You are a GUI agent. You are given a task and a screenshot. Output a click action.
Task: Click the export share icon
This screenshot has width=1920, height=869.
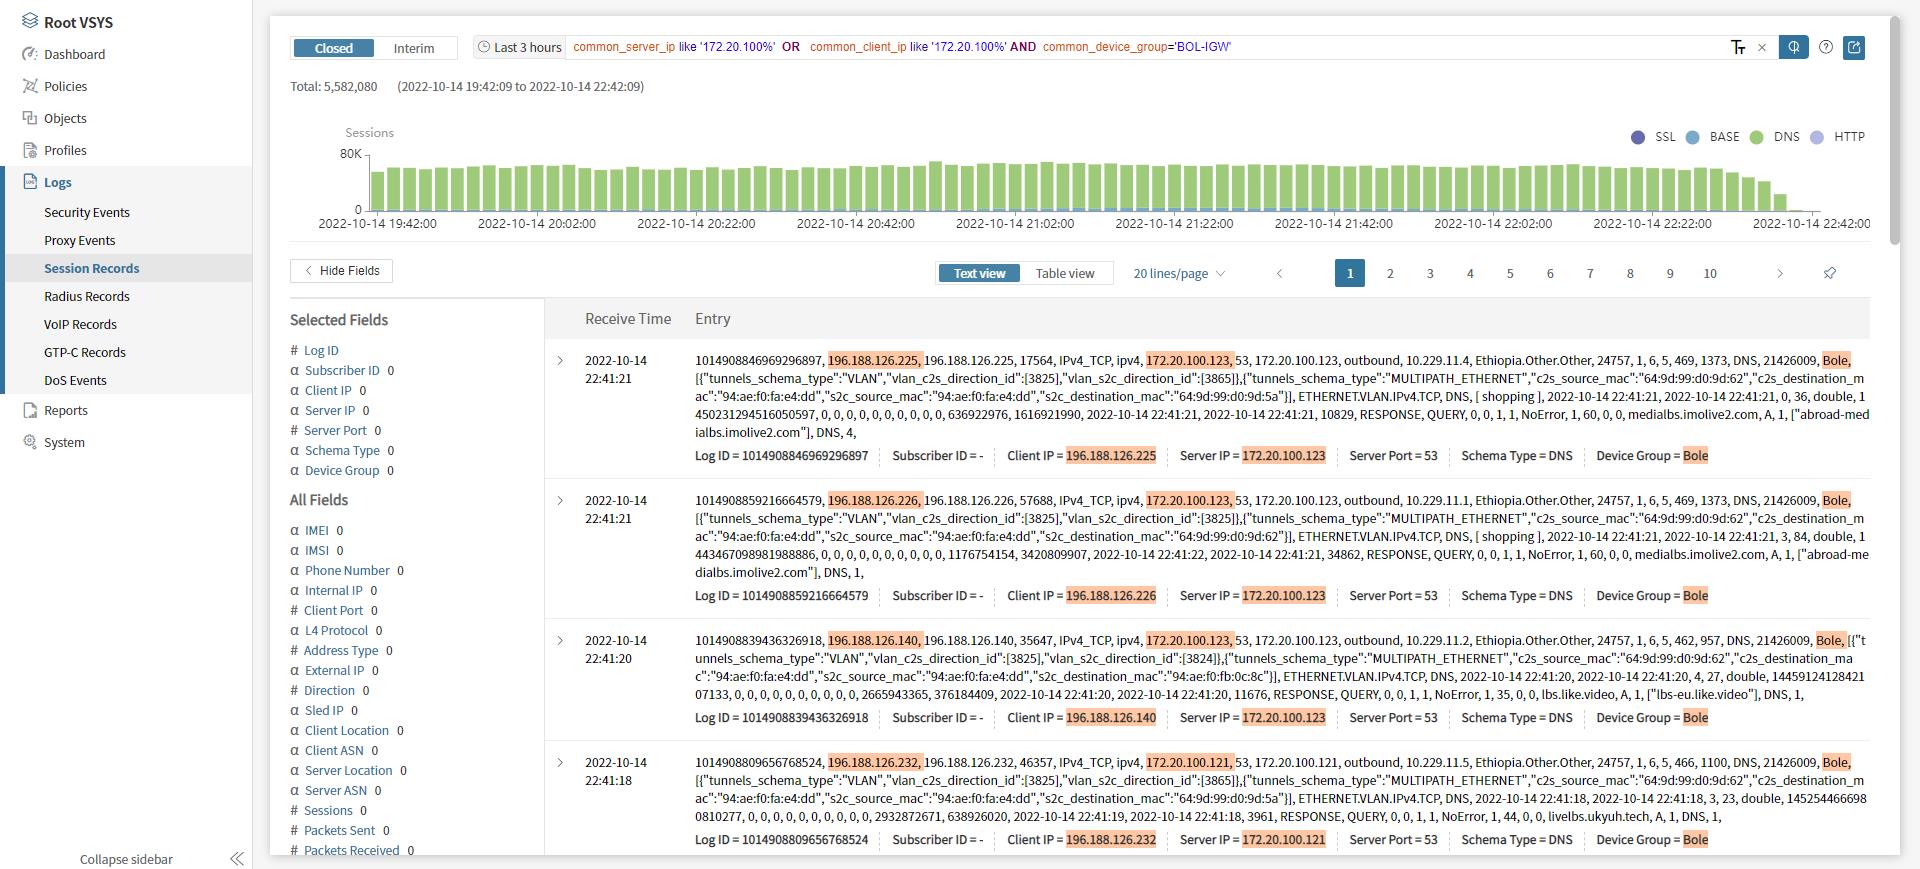coord(1854,47)
